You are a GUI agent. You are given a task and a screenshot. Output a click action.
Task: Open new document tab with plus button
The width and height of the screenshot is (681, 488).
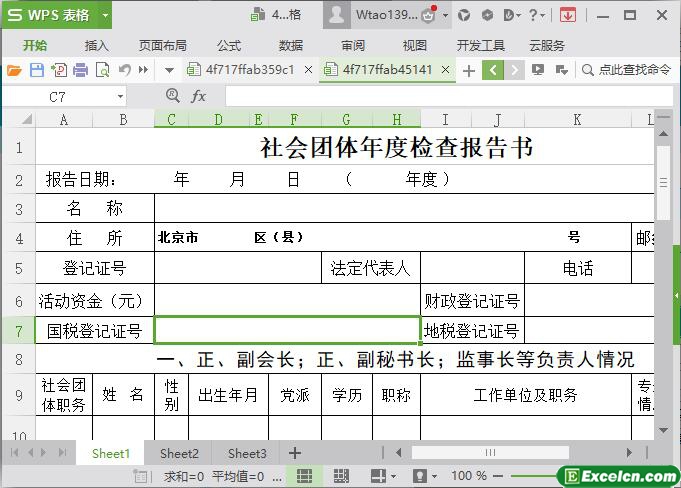pos(469,70)
